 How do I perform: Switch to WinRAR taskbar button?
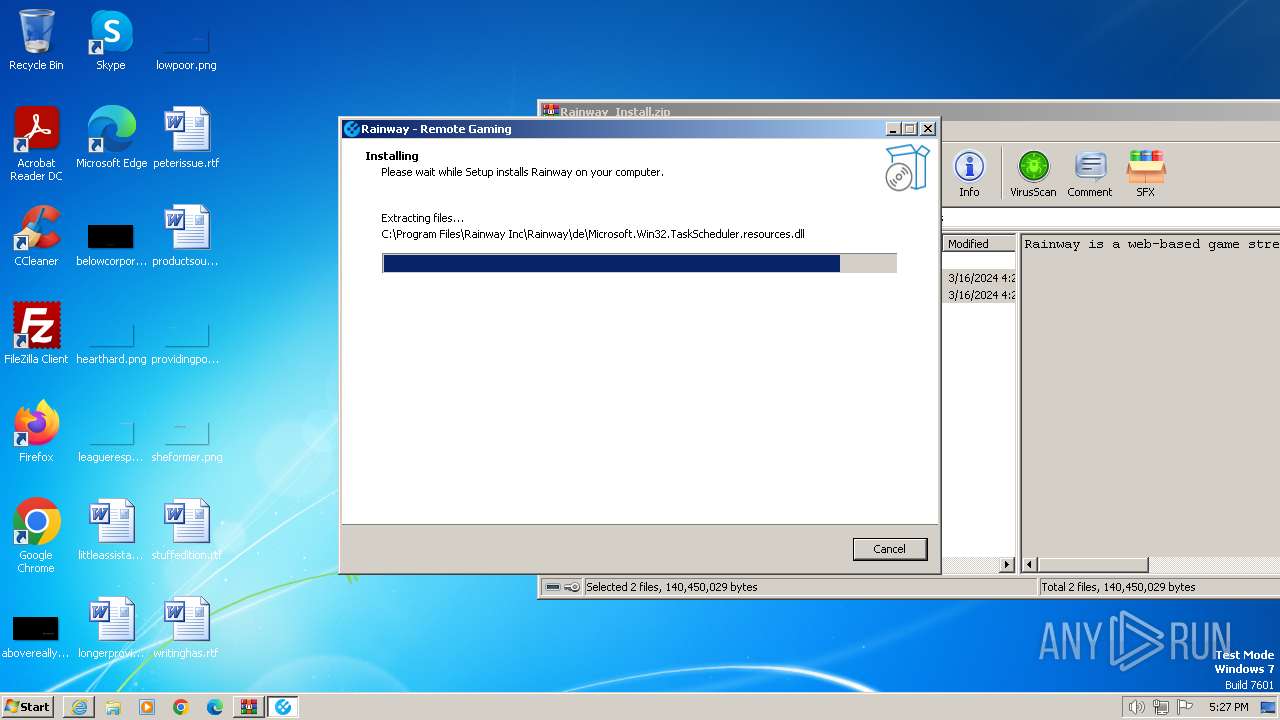coord(249,707)
